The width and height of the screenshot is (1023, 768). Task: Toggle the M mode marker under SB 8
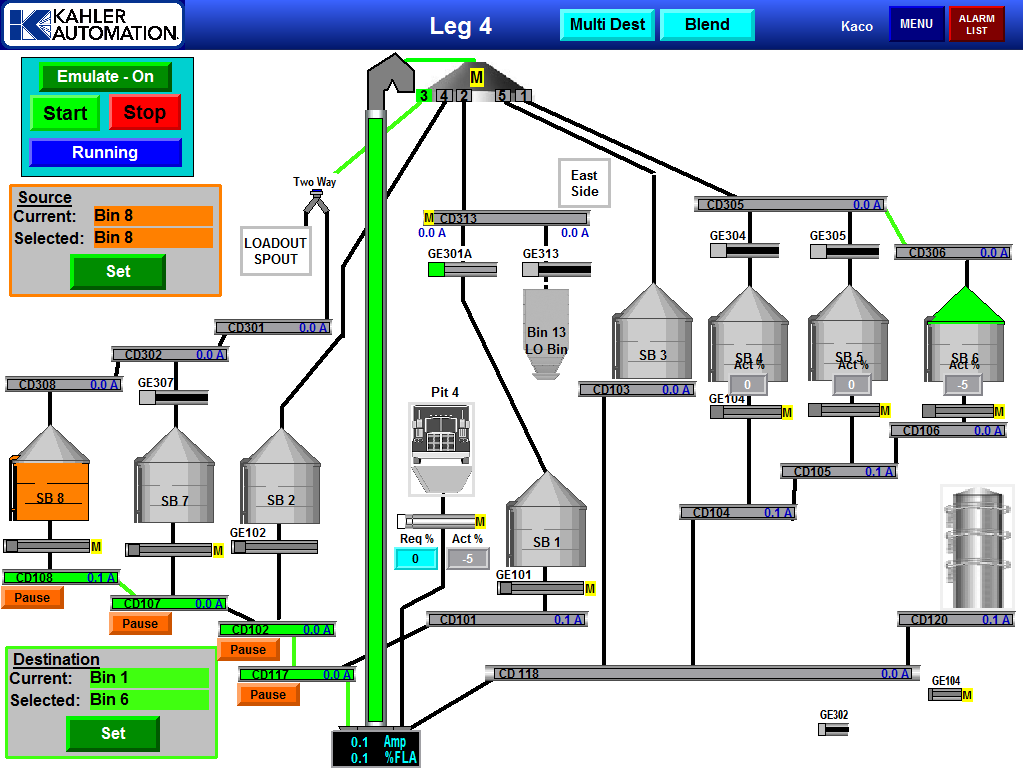[96, 546]
